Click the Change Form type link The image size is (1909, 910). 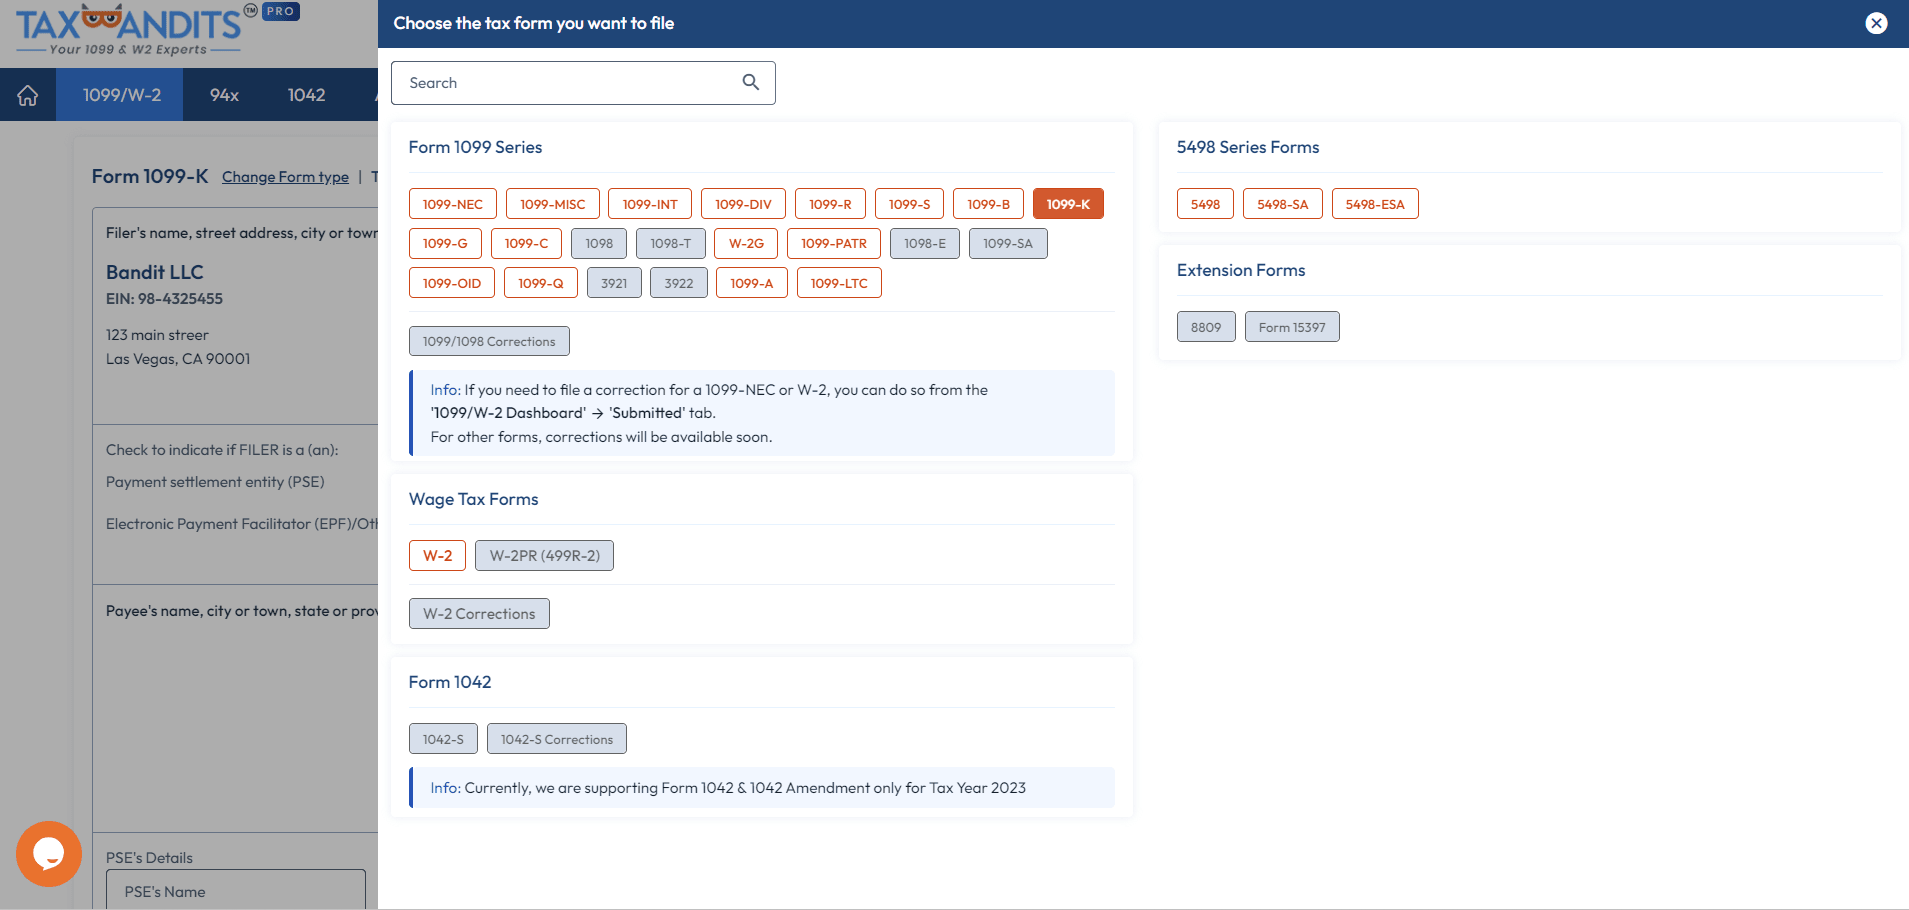pyautogui.click(x=285, y=177)
